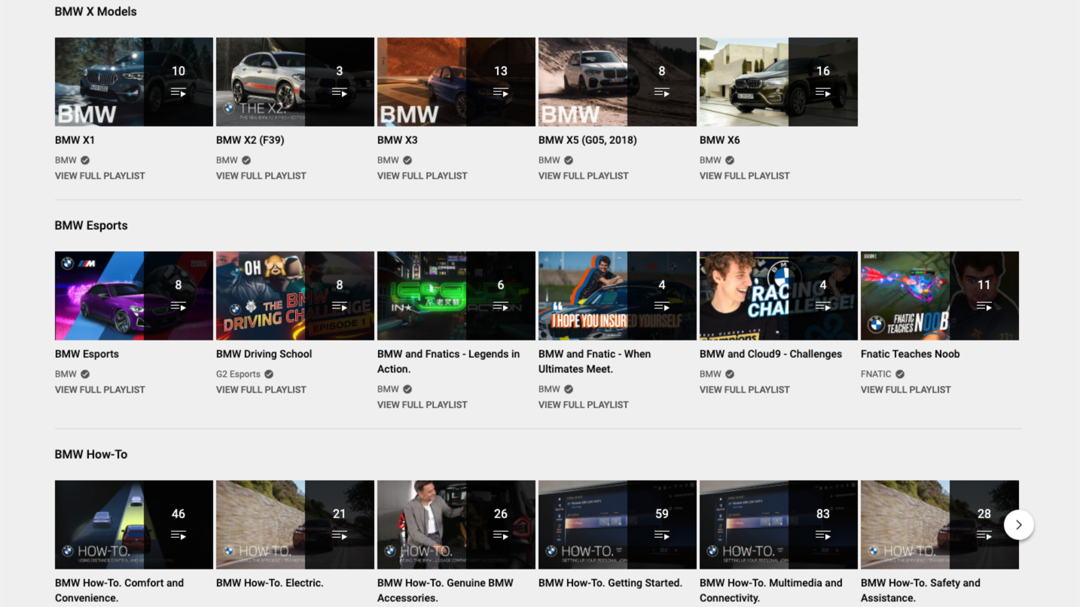Image resolution: width=1080 pixels, height=607 pixels.
Task: View full playlist for BMW X1
Action: pos(100,176)
